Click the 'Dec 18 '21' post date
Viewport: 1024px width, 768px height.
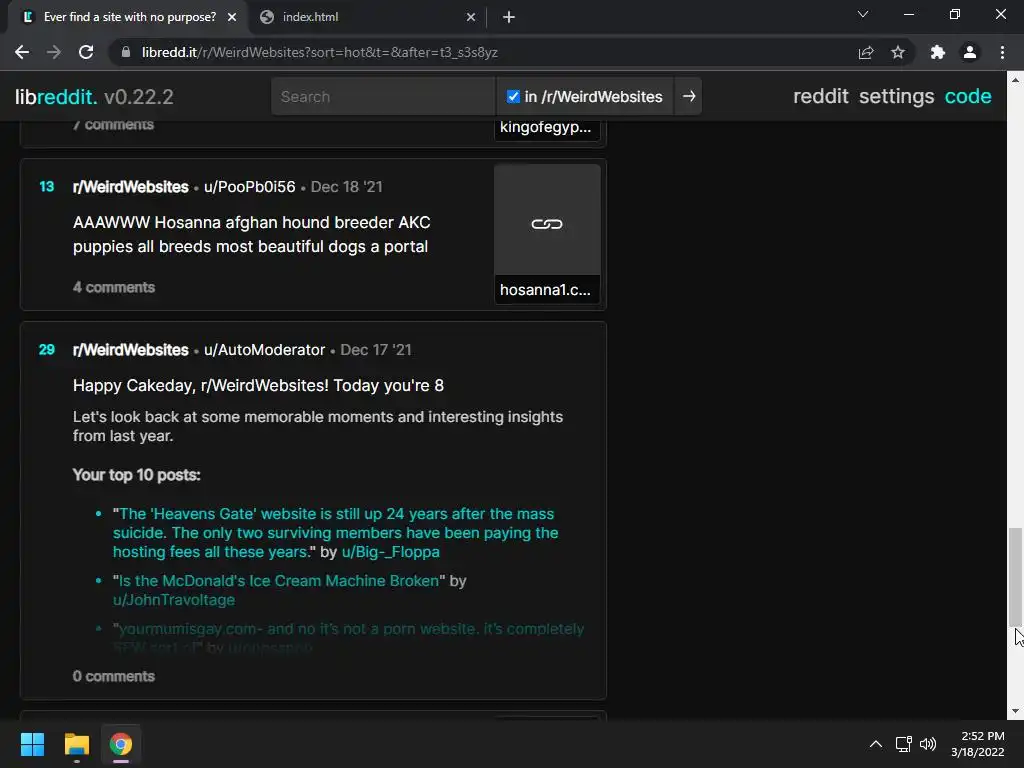pyautogui.click(x=347, y=187)
